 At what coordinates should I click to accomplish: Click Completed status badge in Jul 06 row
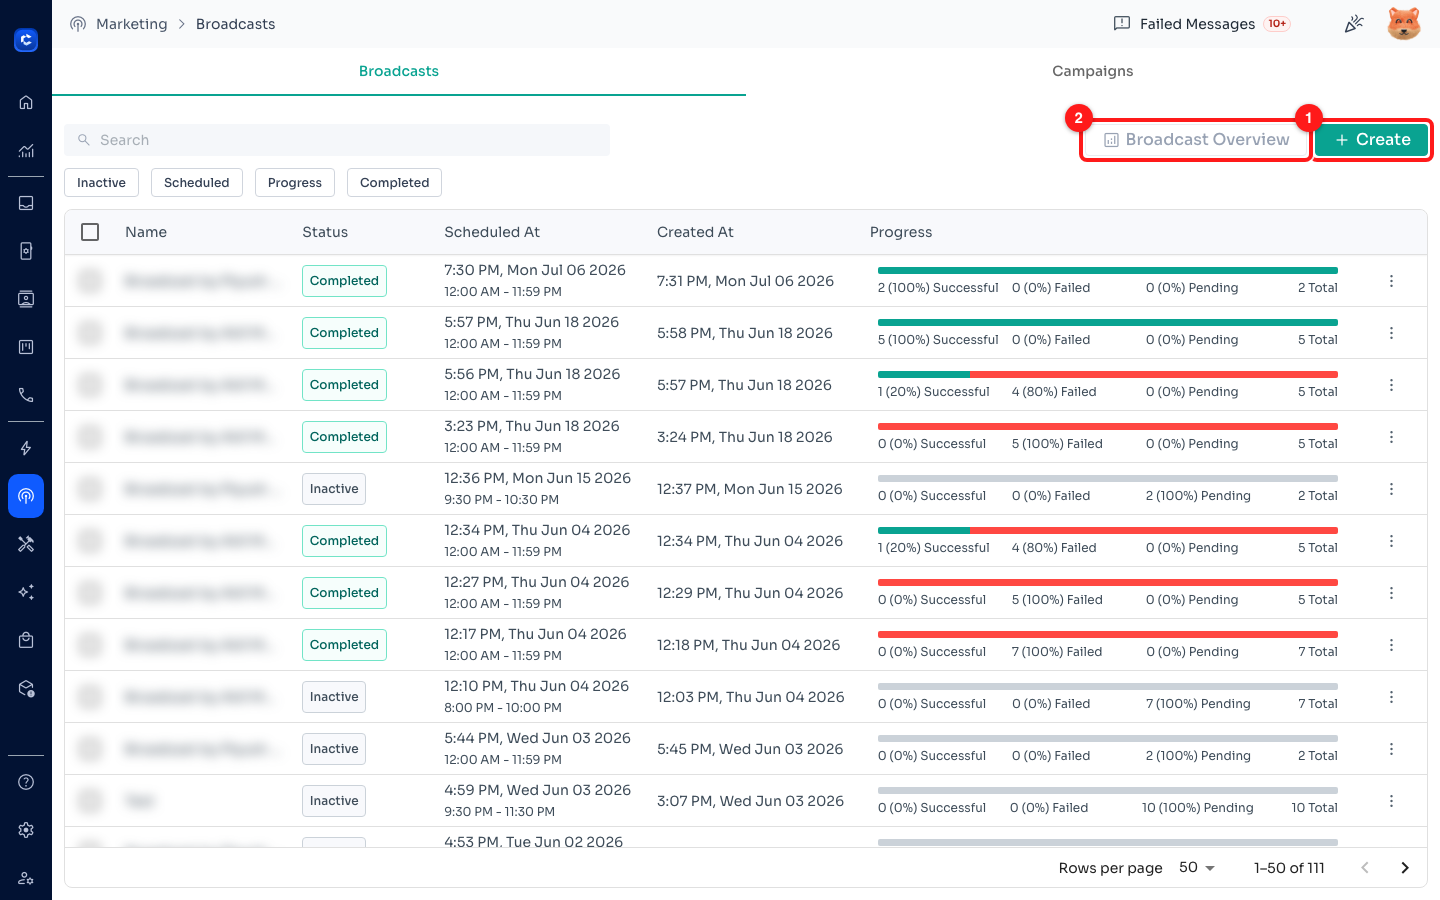344,281
